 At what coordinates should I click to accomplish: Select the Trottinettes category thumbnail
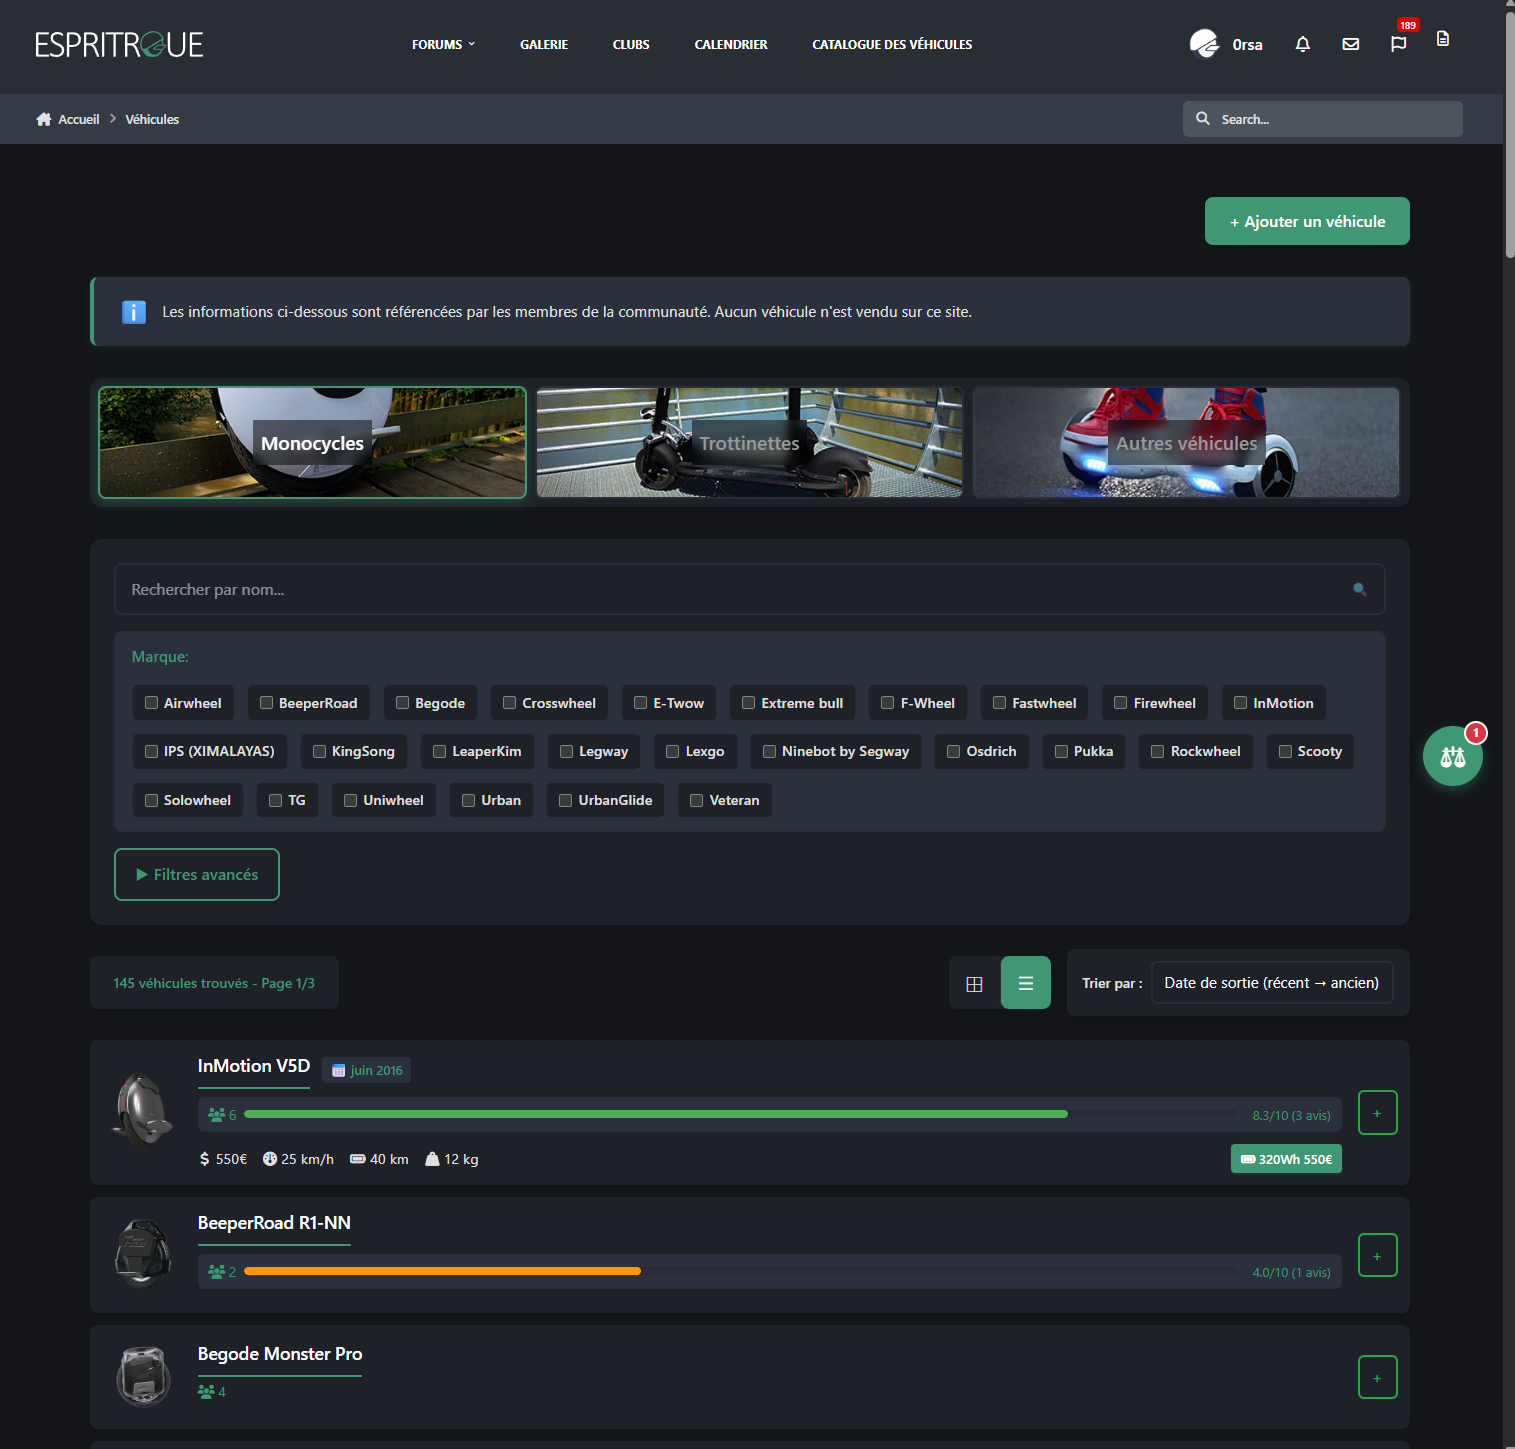tap(749, 442)
